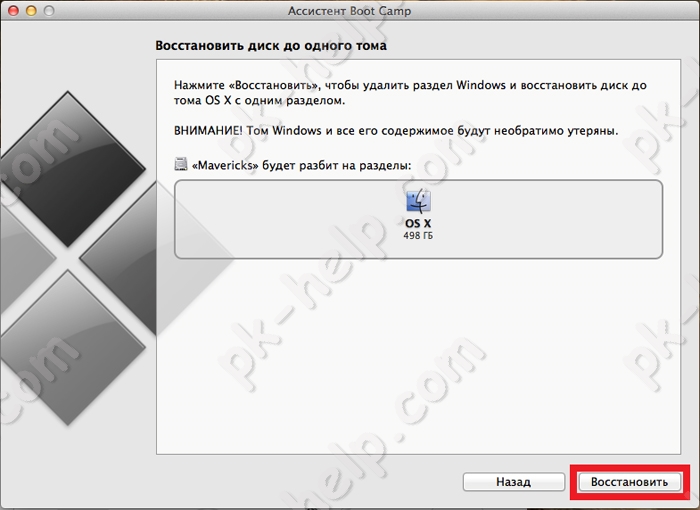Click the «Mavericks» будет разбит на разделы text

301,166
